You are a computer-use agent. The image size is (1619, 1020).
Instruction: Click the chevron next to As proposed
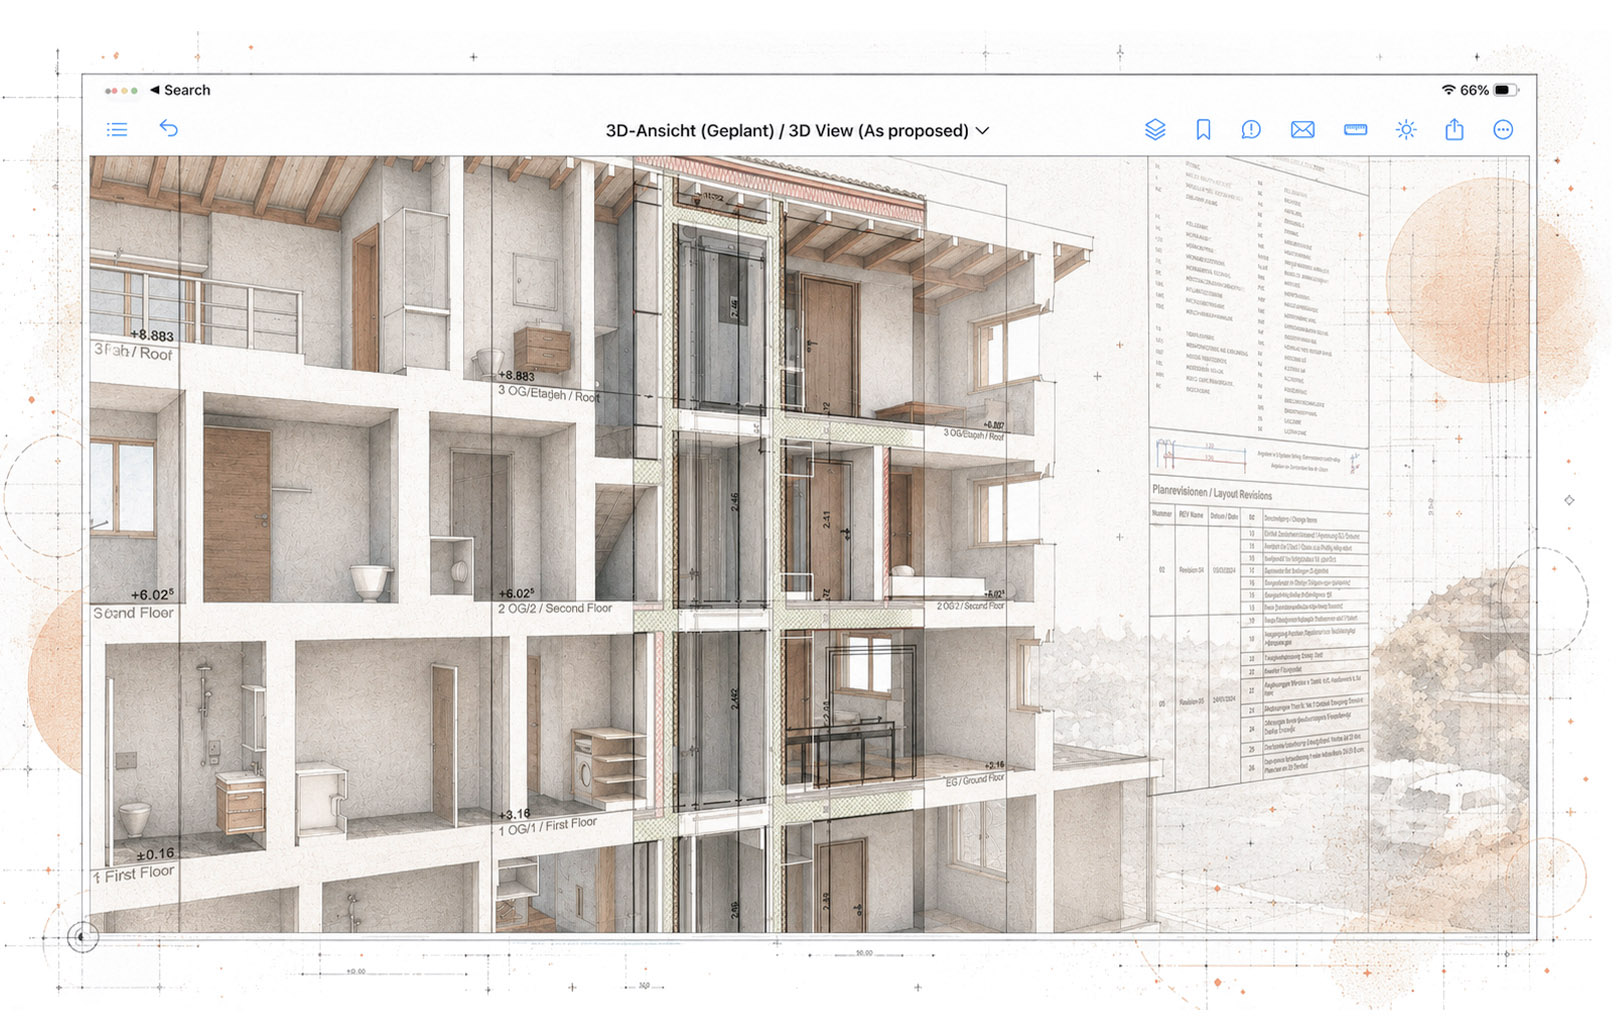point(982,131)
